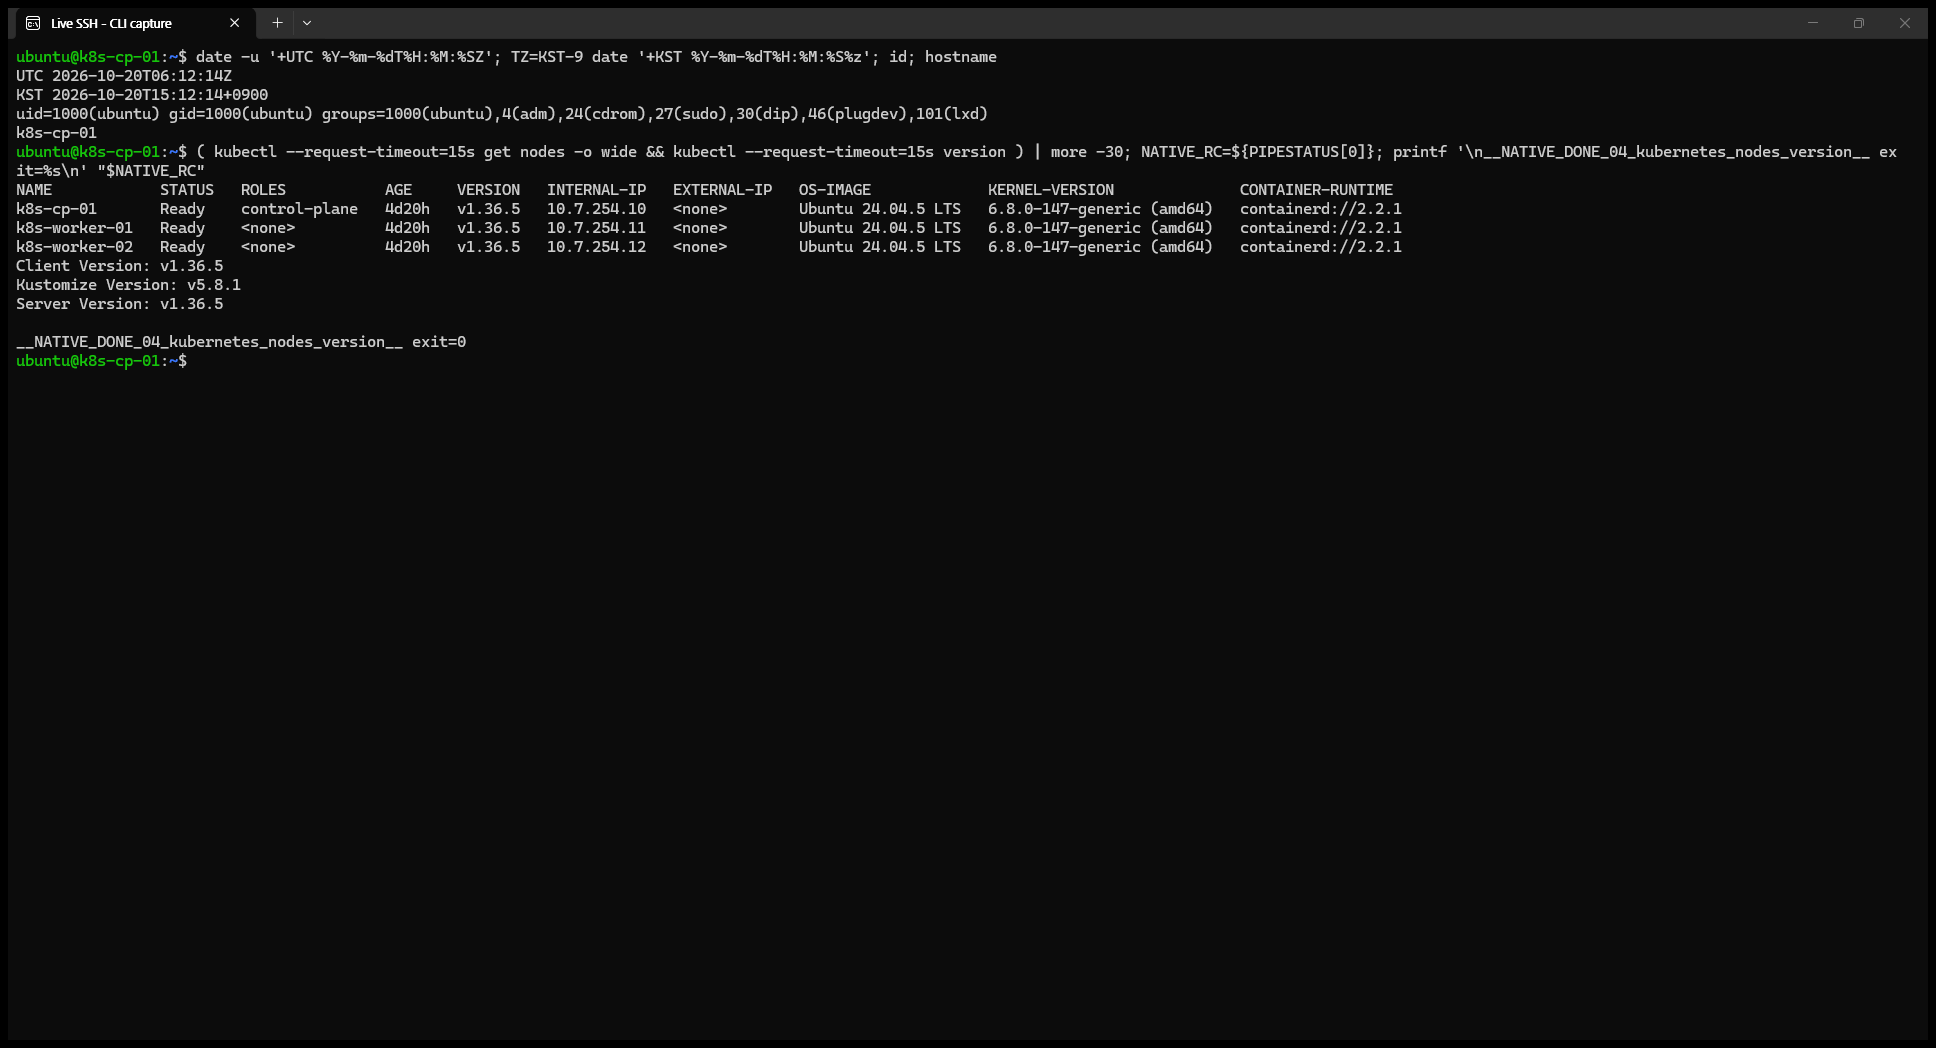The width and height of the screenshot is (1936, 1048).
Task: Click the uid=1000(ubuntu) id output line
Action: coord(502,114)
